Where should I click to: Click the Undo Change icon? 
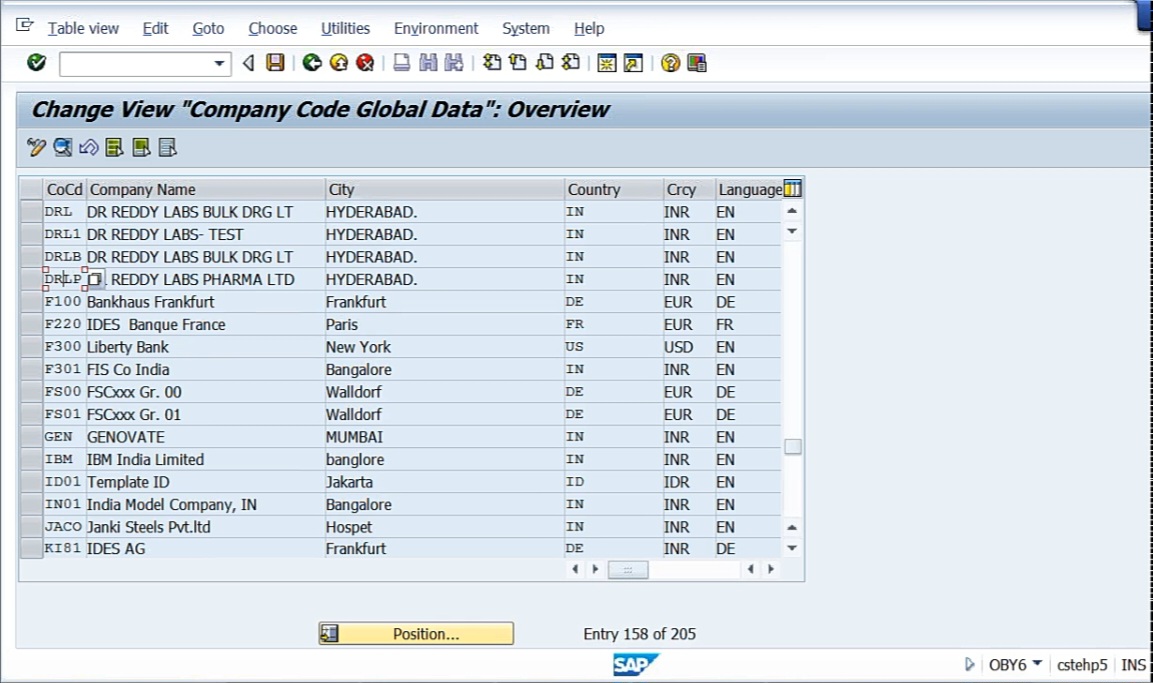pos(88,148)
